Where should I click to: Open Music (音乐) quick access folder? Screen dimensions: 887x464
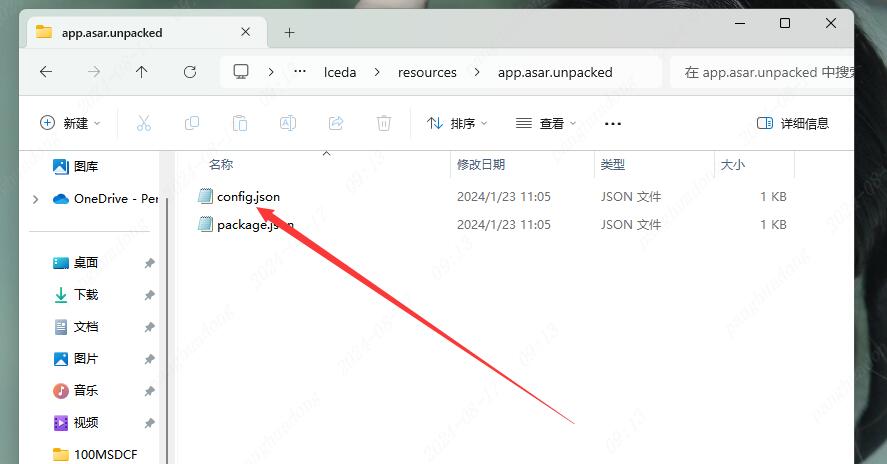coord(86,390)
